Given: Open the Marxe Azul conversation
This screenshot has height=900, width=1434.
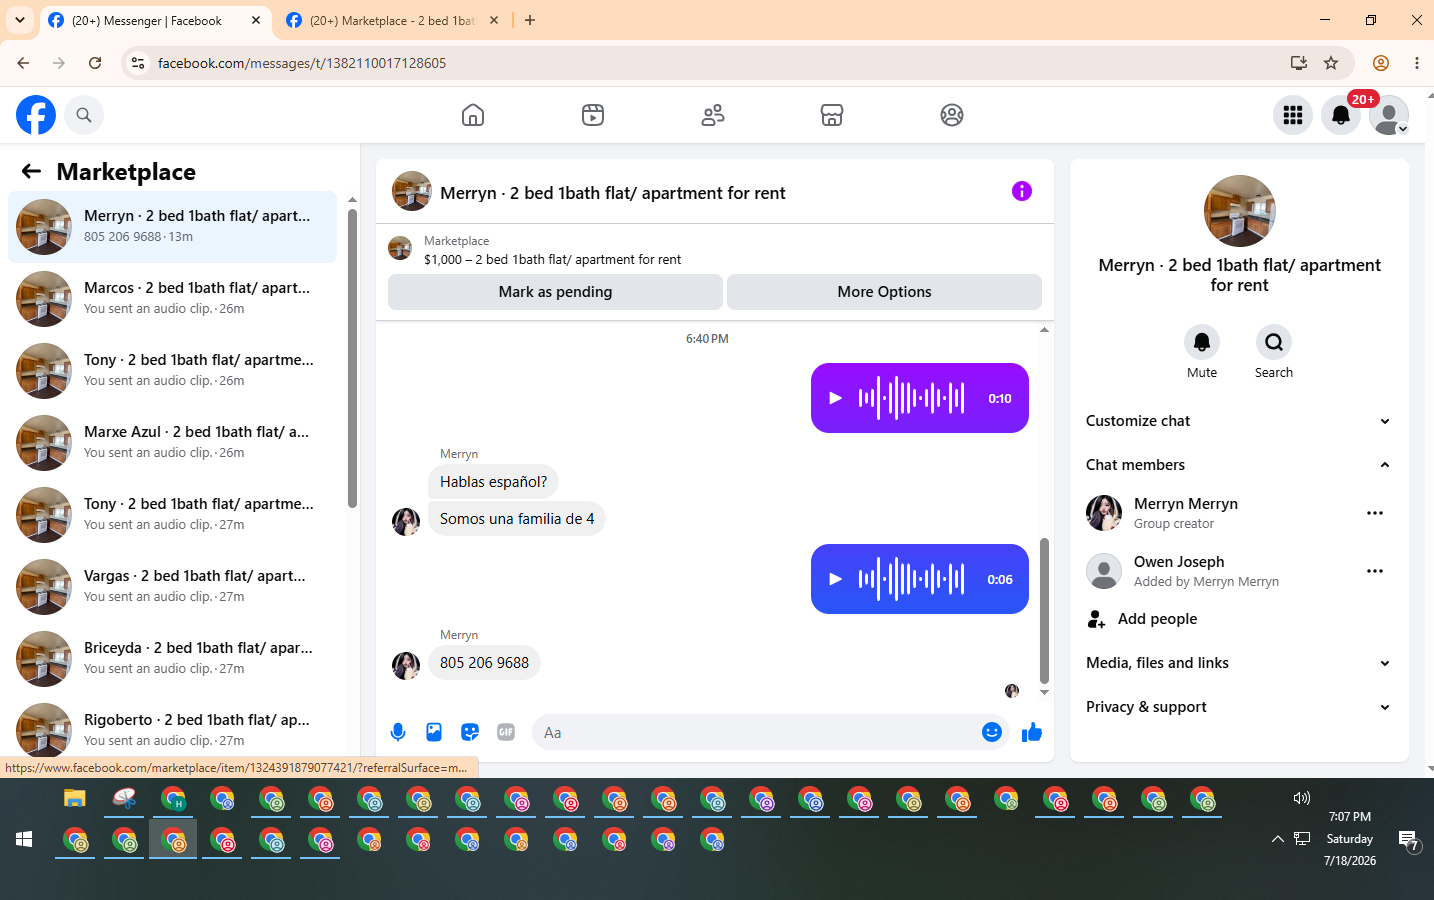Looking at the screenshot, I should click(x=172, y=443).
